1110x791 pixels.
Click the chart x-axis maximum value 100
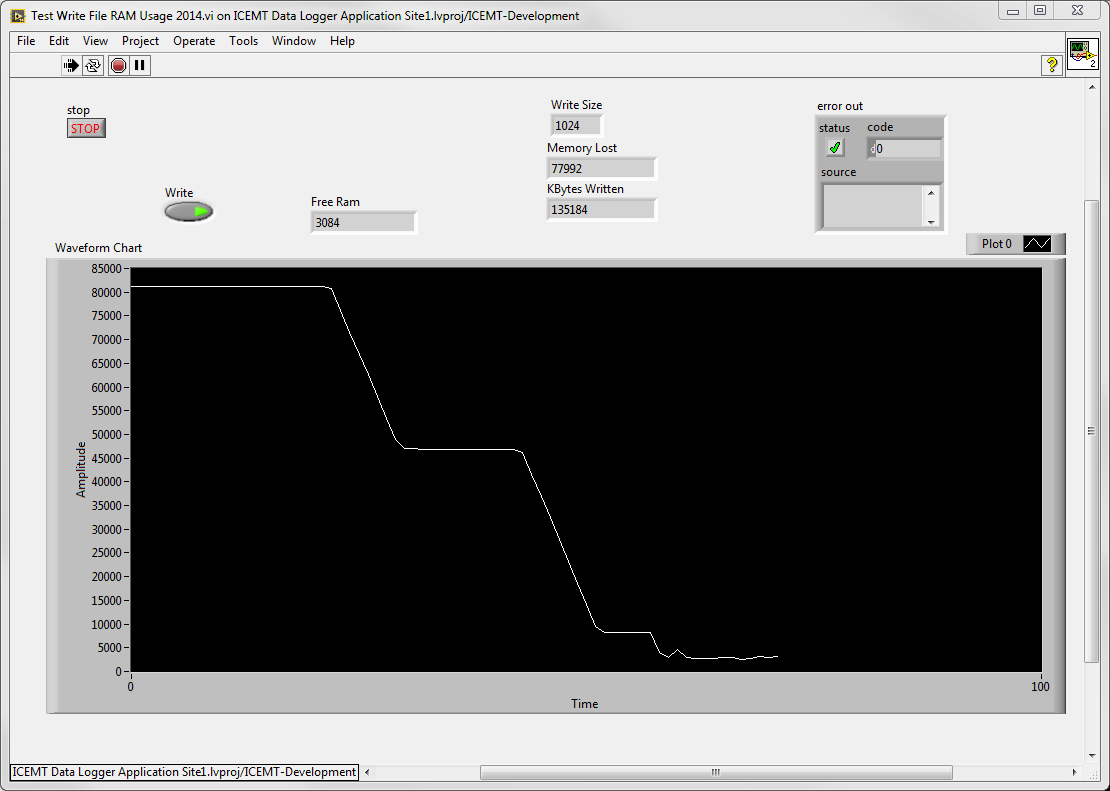[1040, 686]
